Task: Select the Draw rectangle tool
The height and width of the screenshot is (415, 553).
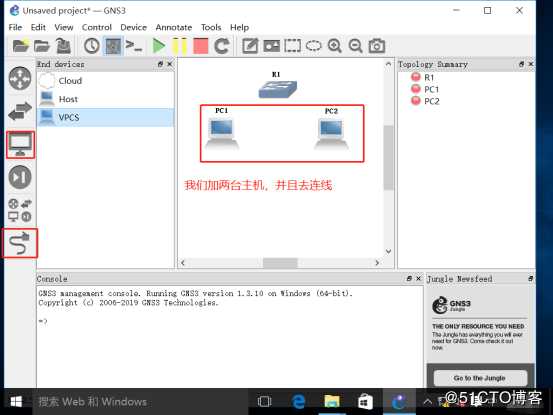Action: point(293,46)
